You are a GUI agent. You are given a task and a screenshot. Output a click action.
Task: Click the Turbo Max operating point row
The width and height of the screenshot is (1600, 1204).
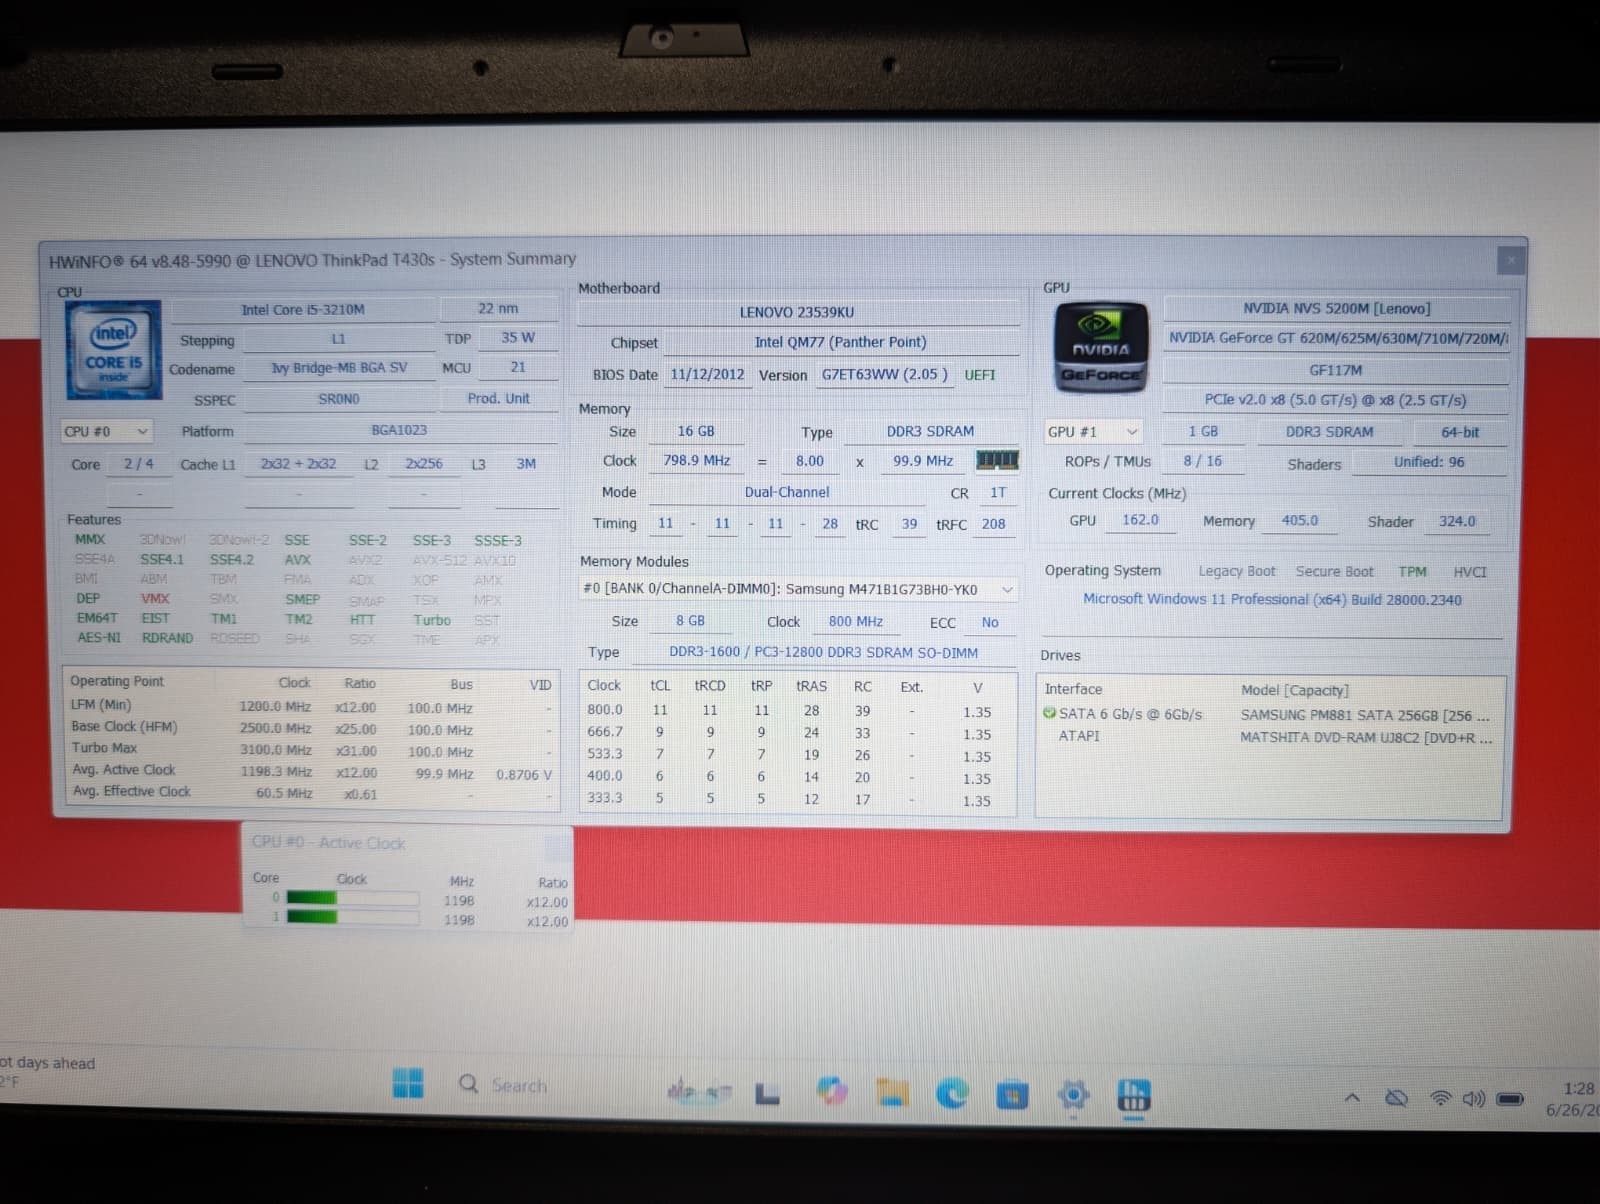pyautogui.click(x=311, y=749)
